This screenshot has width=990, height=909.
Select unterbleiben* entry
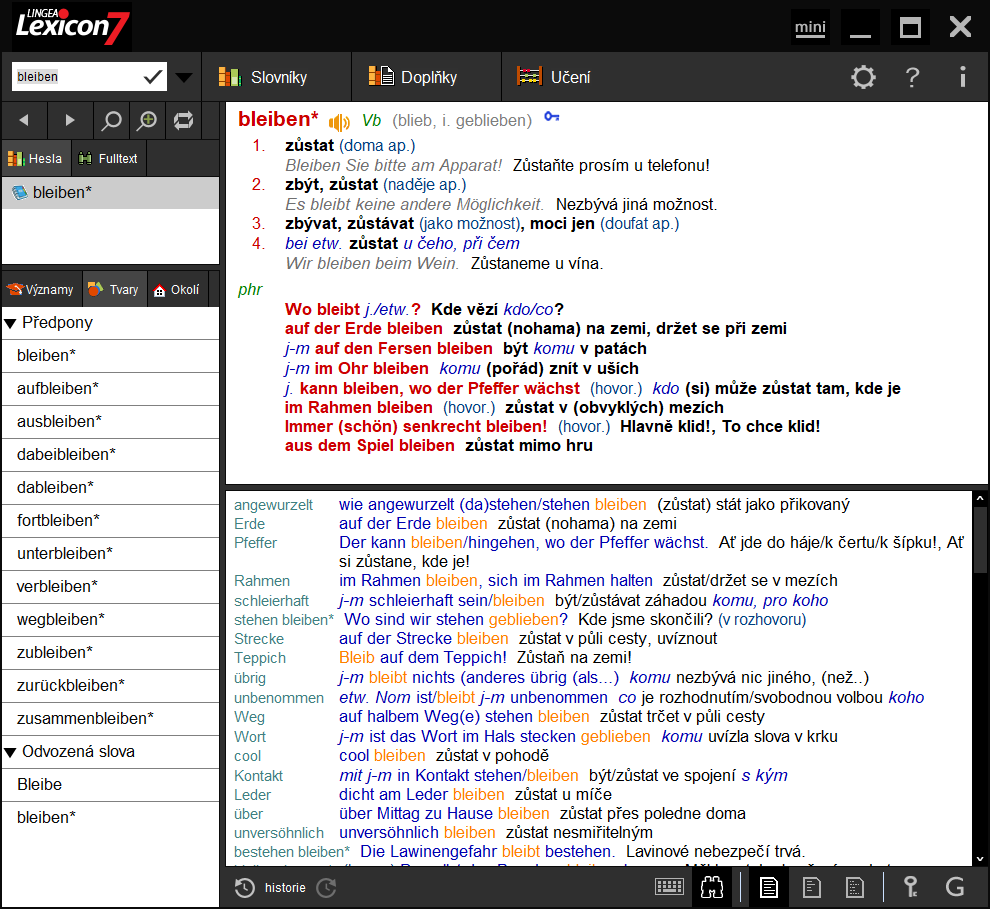click(110, 554)
